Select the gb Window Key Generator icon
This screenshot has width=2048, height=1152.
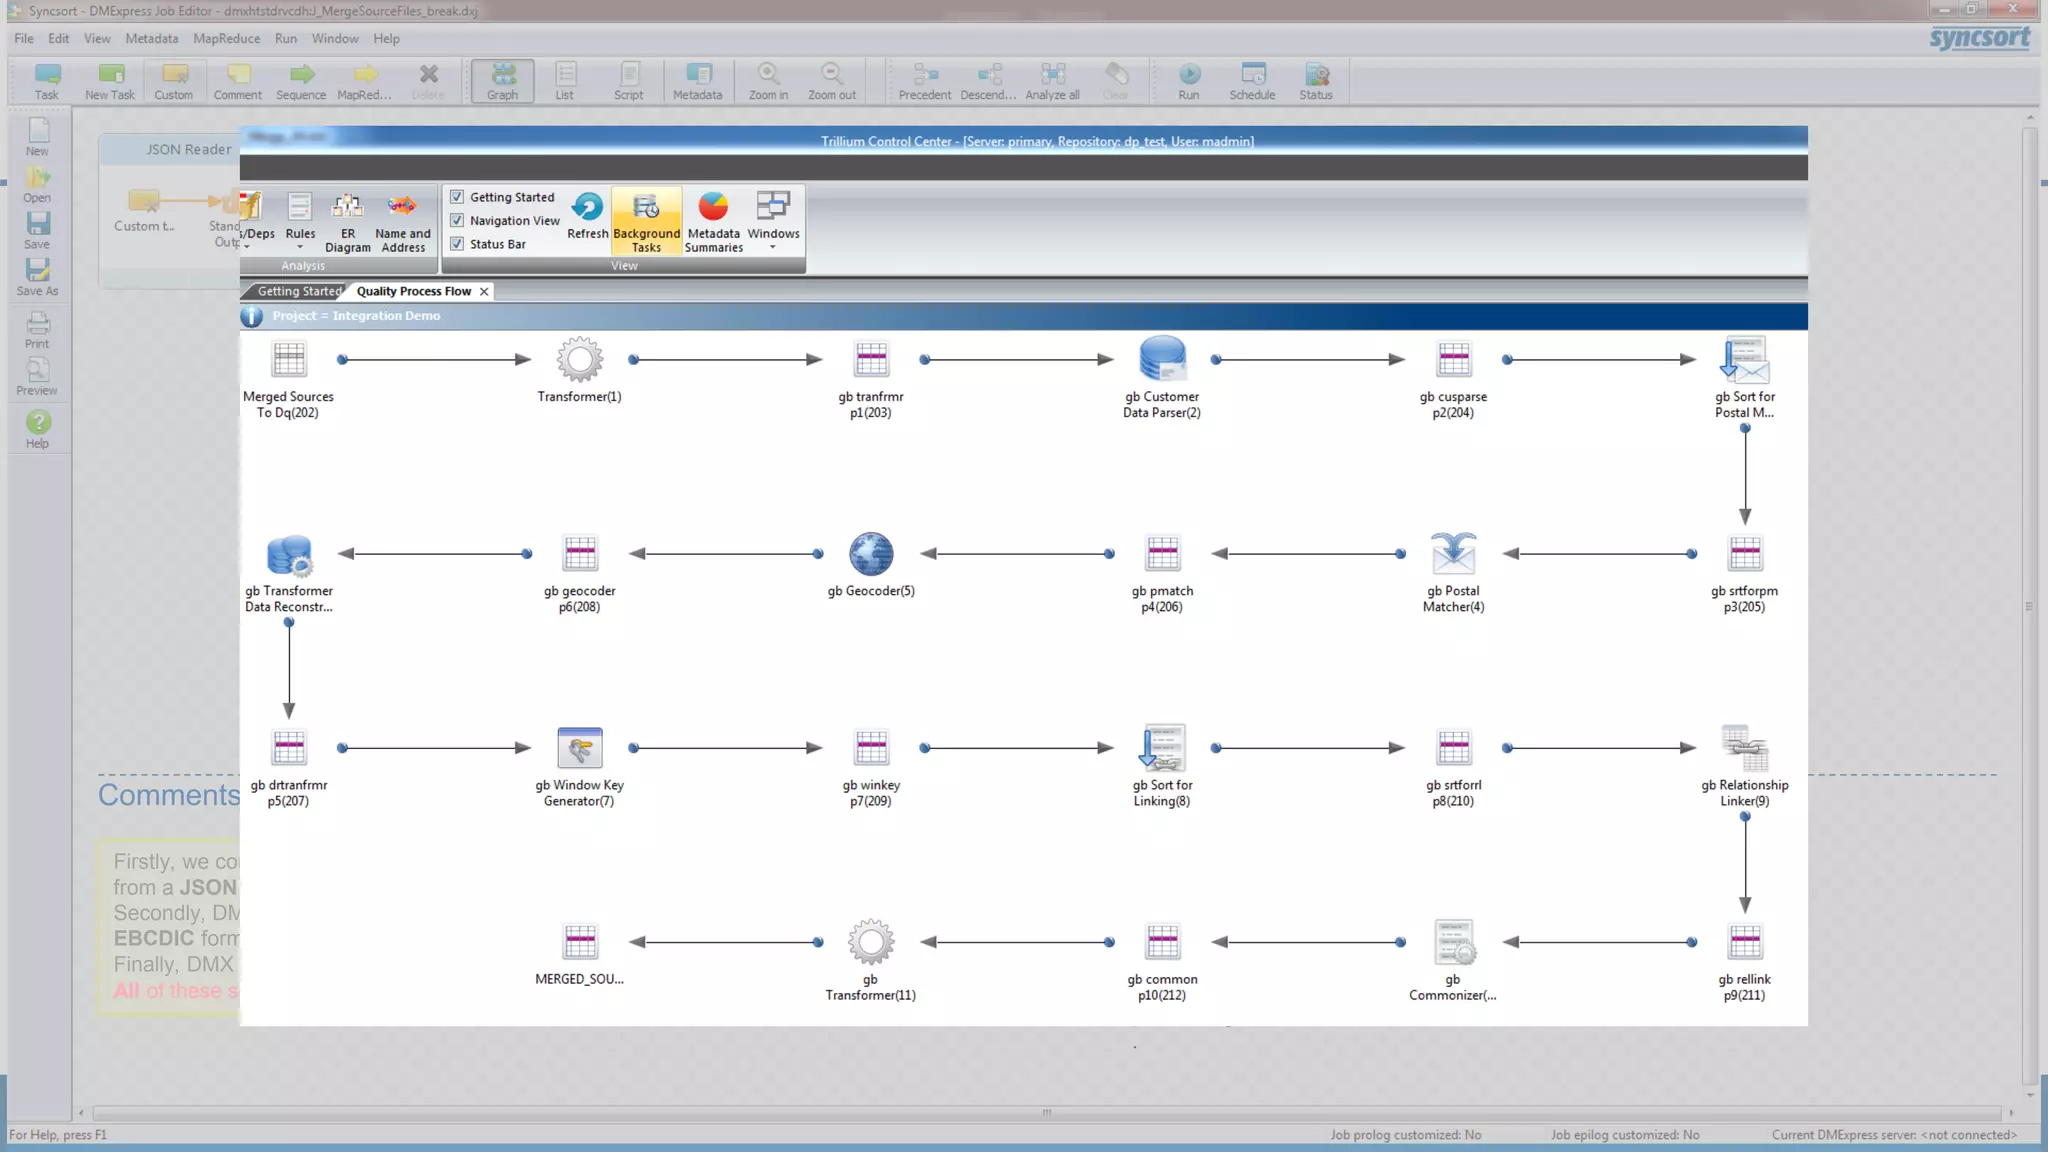(x=579, y=748)
